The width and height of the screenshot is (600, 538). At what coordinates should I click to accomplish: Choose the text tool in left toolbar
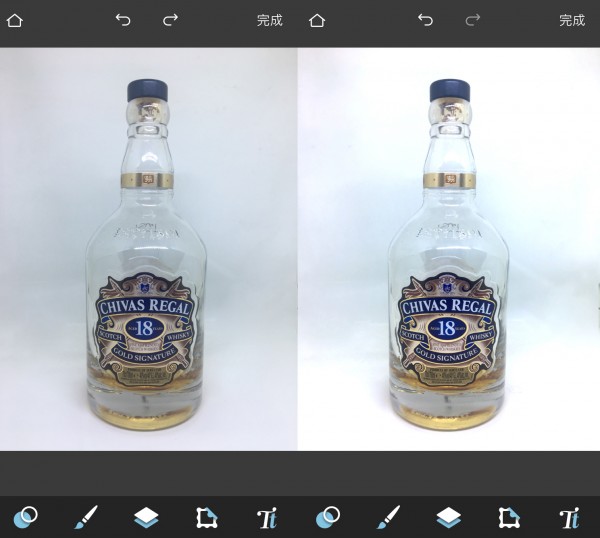(x=267, y=517)
